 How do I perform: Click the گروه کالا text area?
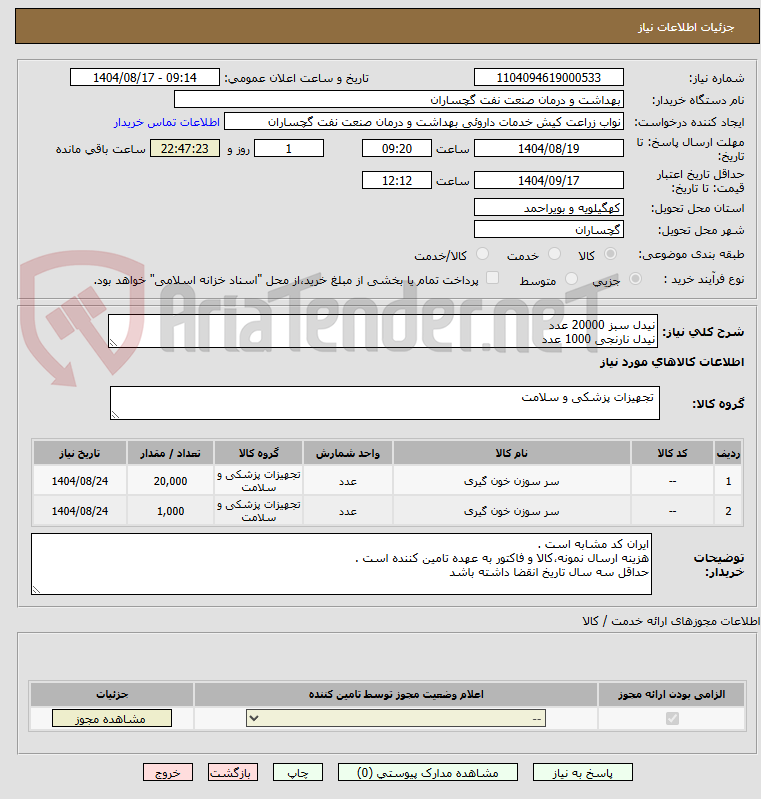tap(385, 403)
